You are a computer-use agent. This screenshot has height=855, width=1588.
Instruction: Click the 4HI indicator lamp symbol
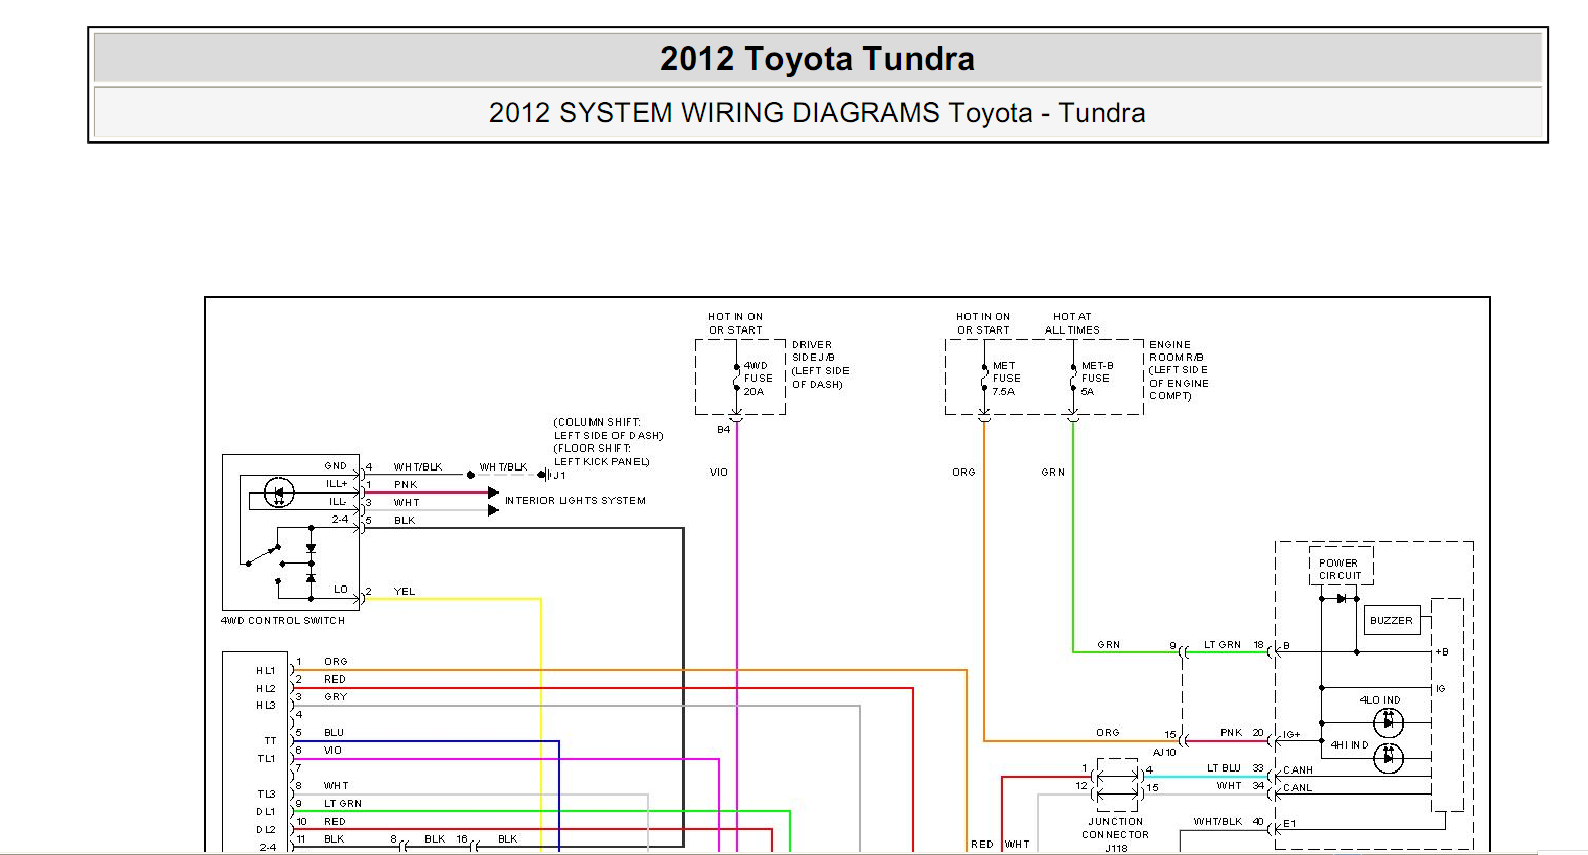(1388, 758)
